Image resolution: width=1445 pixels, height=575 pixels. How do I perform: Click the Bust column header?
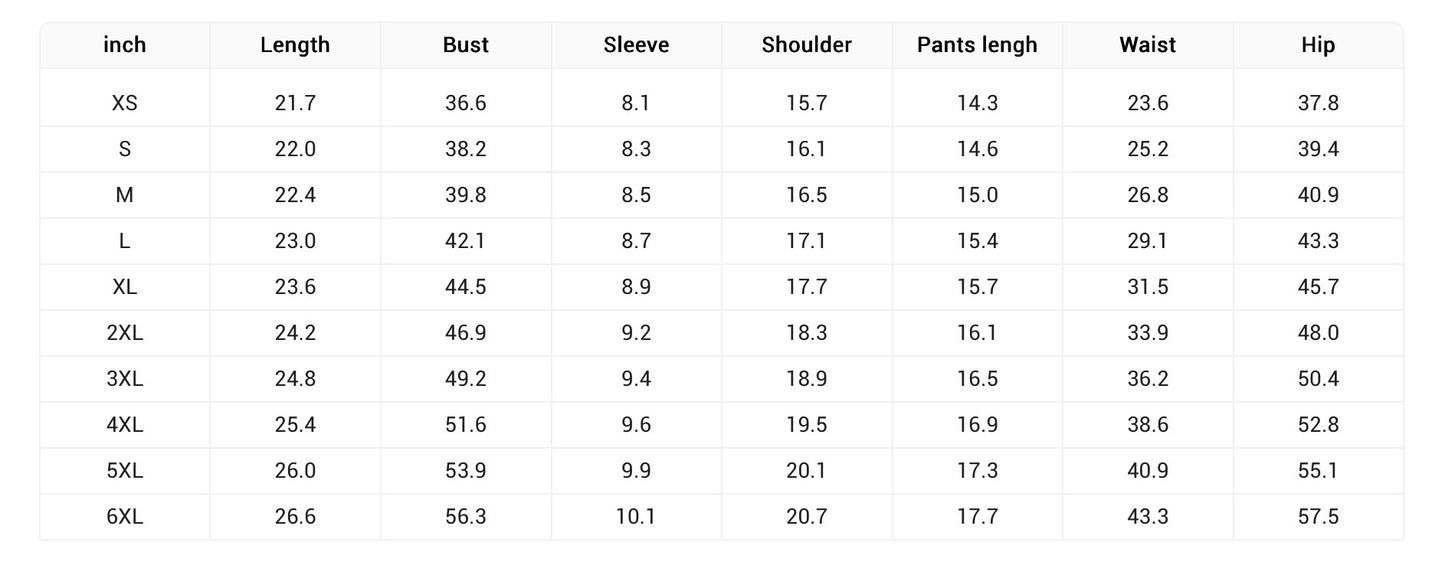(466, 45)
